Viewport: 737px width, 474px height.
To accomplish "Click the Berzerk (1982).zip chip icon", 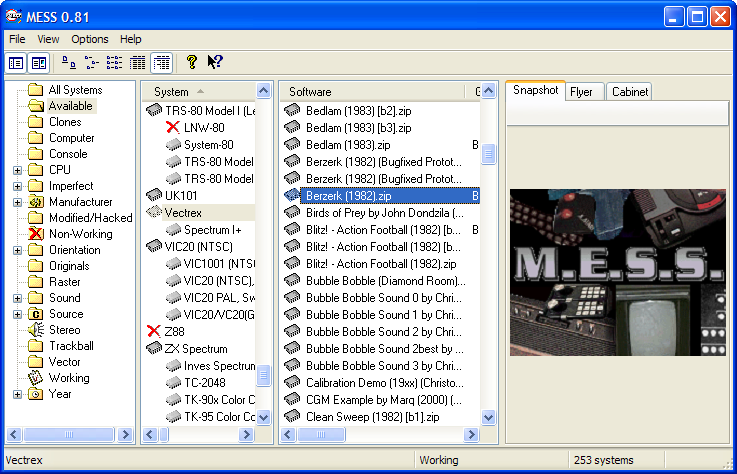I will click(x=292, y=195).
